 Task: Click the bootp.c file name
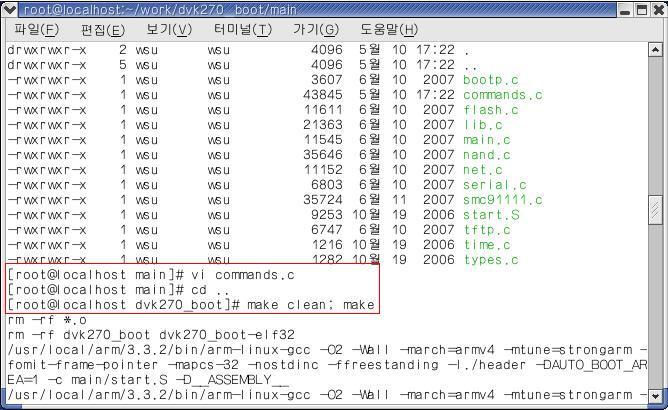tap(491, 80)
